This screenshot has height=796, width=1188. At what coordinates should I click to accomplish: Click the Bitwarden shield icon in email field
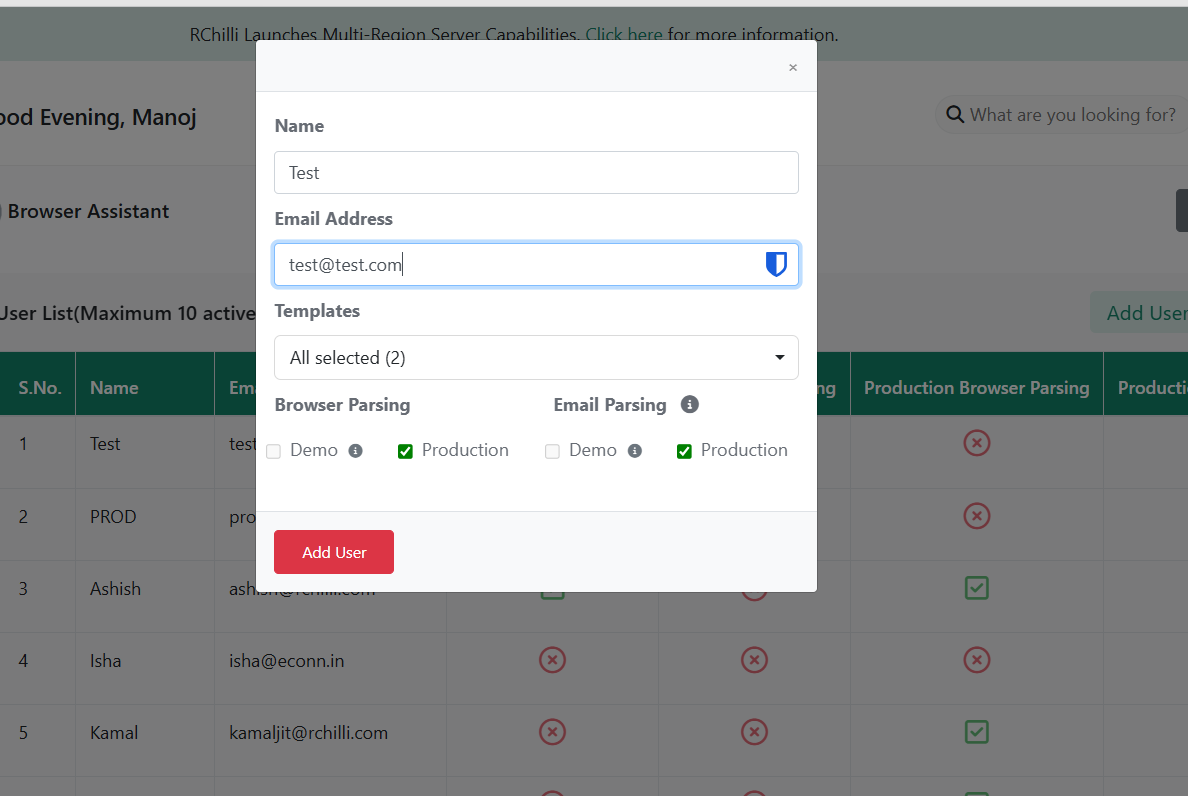(x=776, y=265)
